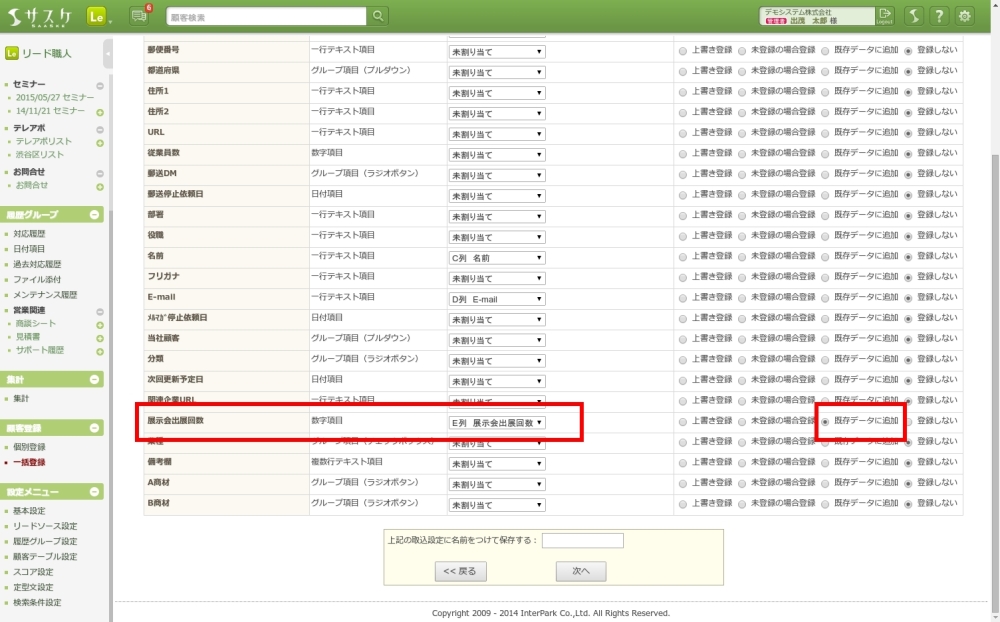Image resolution: width=1000 pixels, height=622 pixels.
Task: Open 基本設定 in the settings menu
Action: tap(29, 511)
